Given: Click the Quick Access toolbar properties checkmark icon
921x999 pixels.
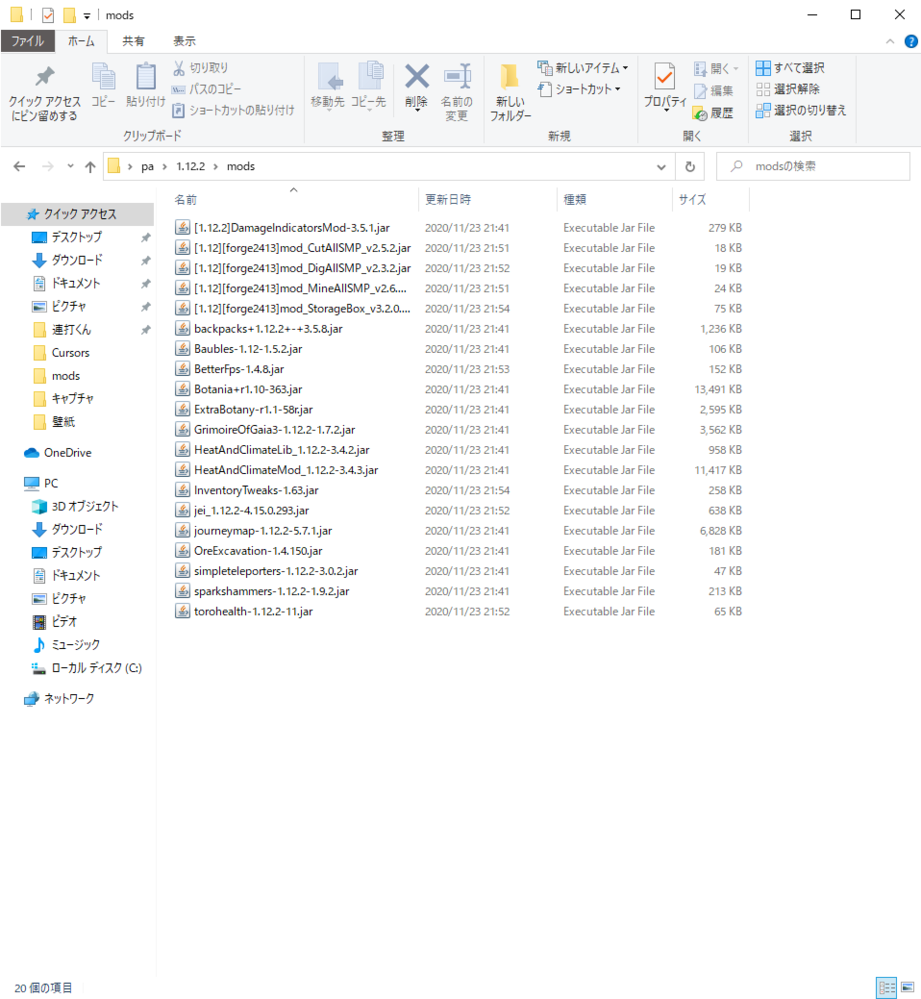Looking at the screenshot, I should 48,15.
